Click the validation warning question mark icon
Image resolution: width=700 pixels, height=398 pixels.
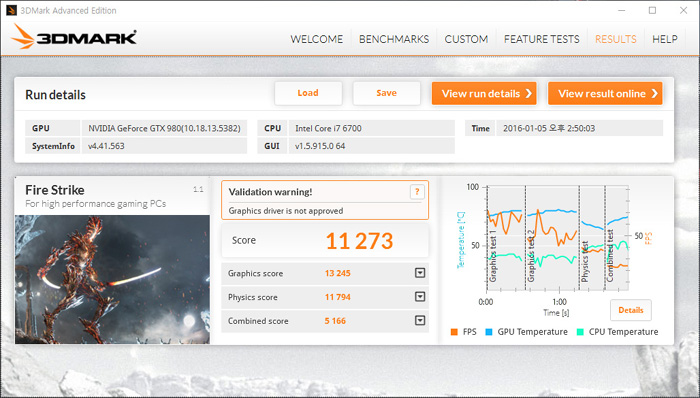pos(417,192)
